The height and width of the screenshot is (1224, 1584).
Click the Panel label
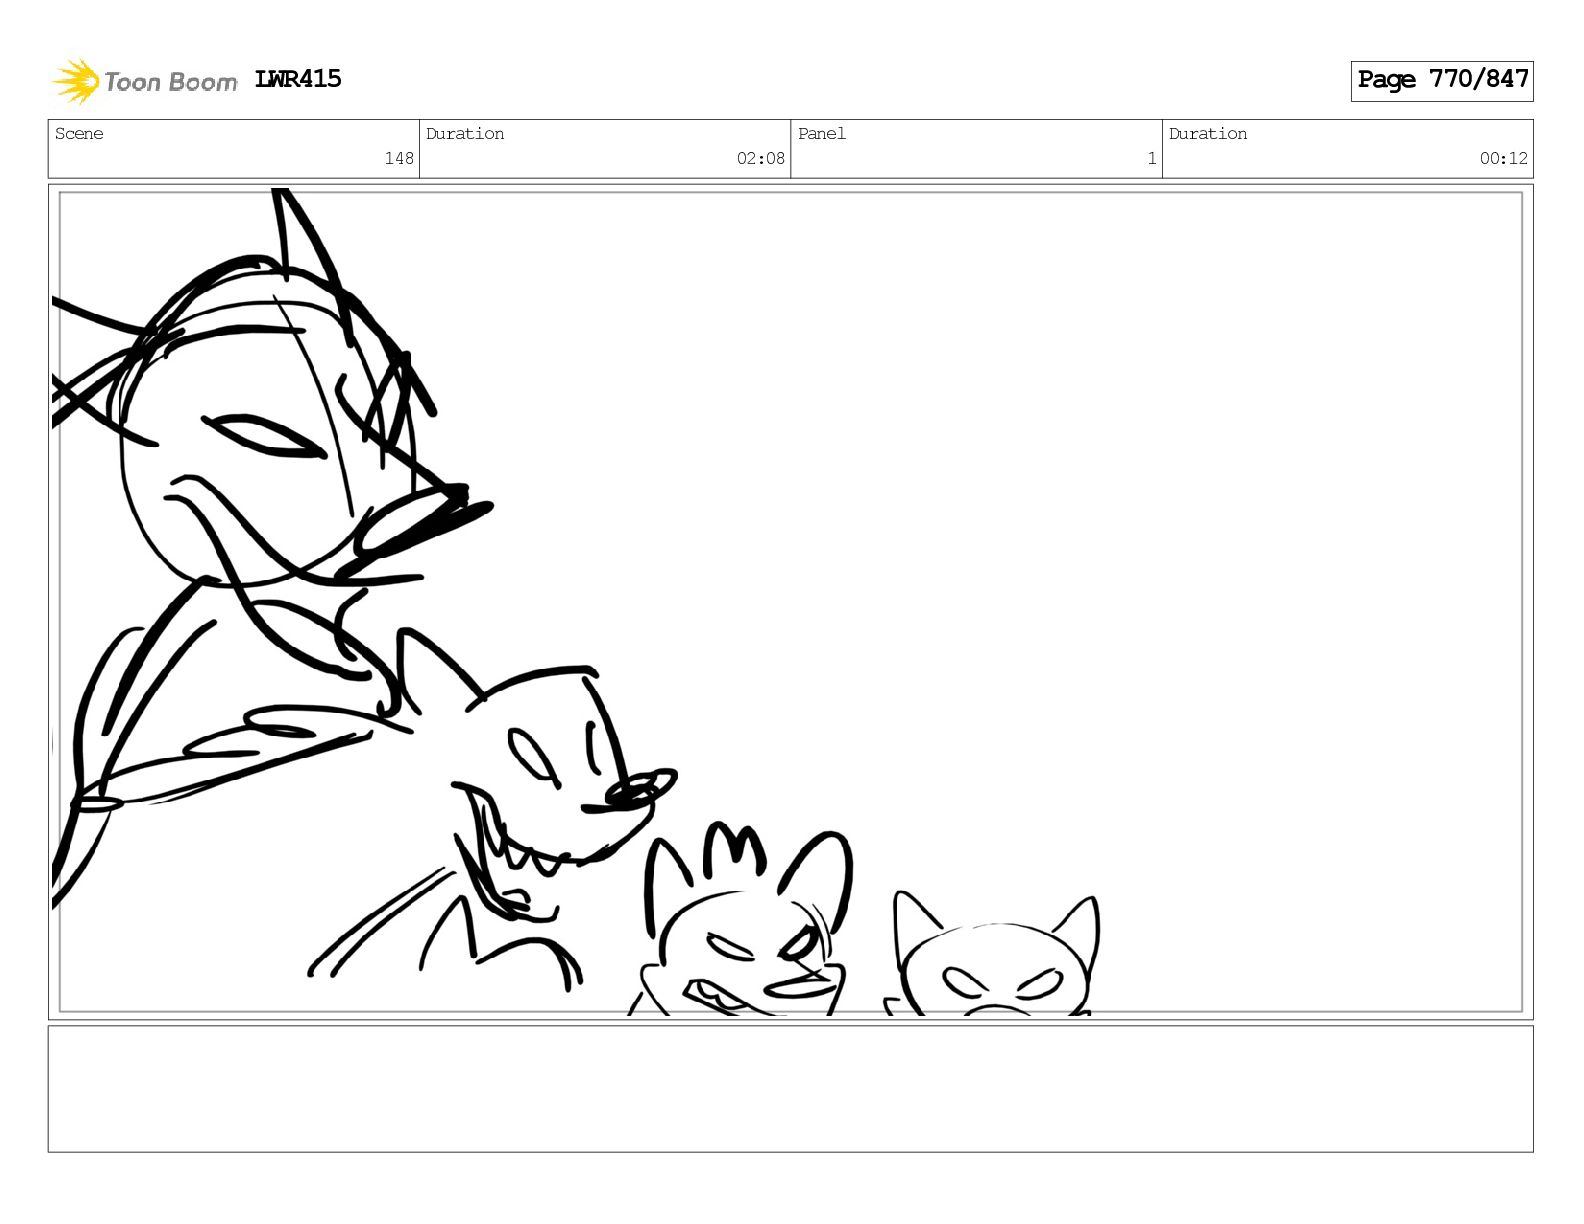point(822,134)
